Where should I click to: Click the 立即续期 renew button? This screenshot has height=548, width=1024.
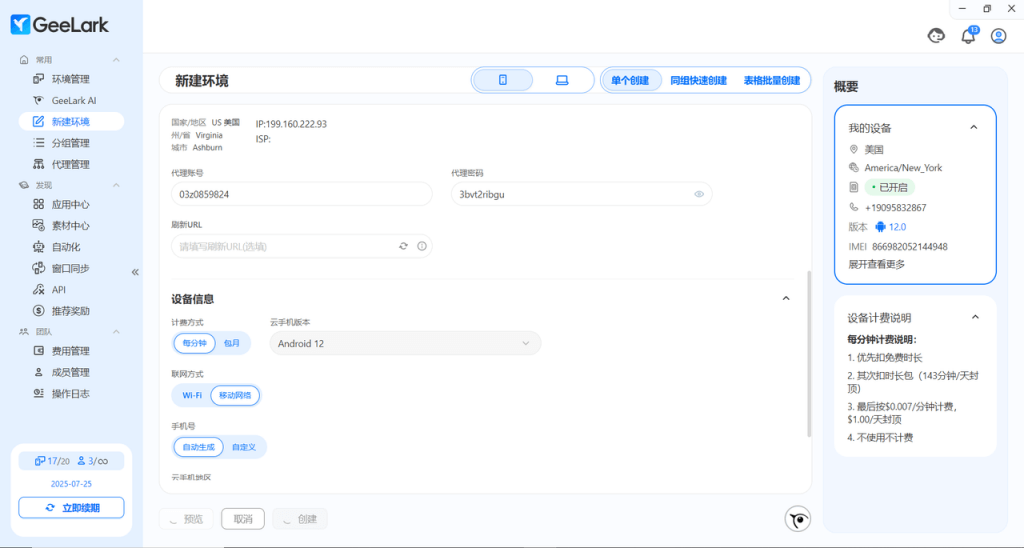[x=71, y=508]
